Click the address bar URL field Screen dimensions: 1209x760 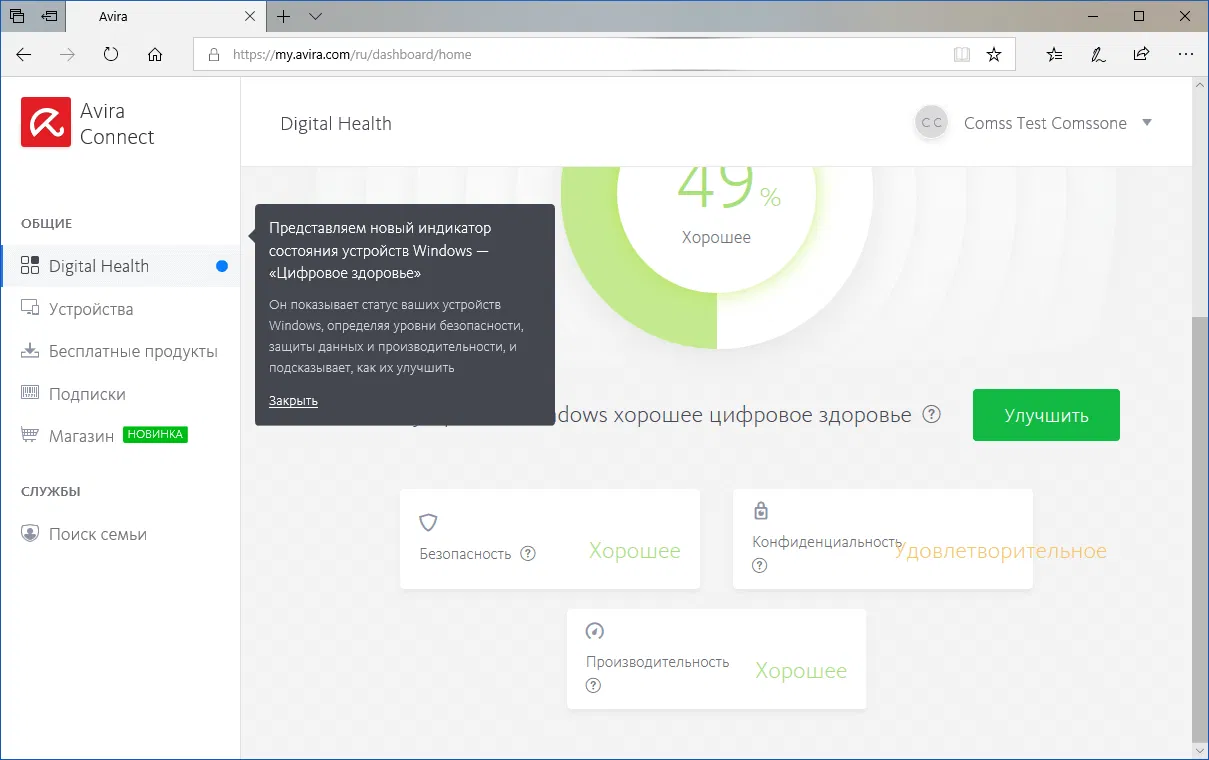(x=604, y=55)
